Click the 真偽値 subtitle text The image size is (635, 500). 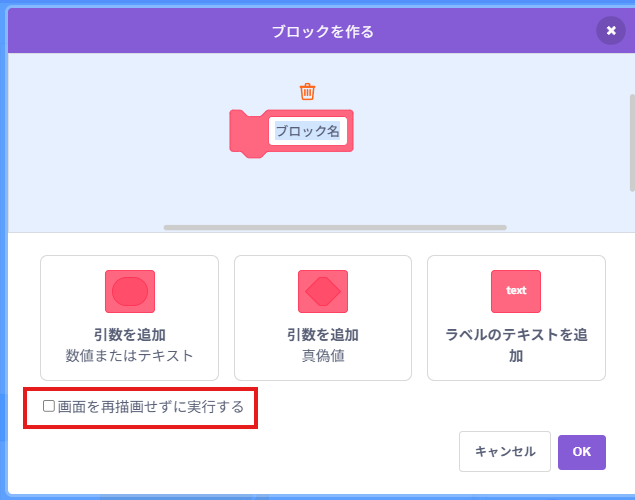click(x=323, y=356)
